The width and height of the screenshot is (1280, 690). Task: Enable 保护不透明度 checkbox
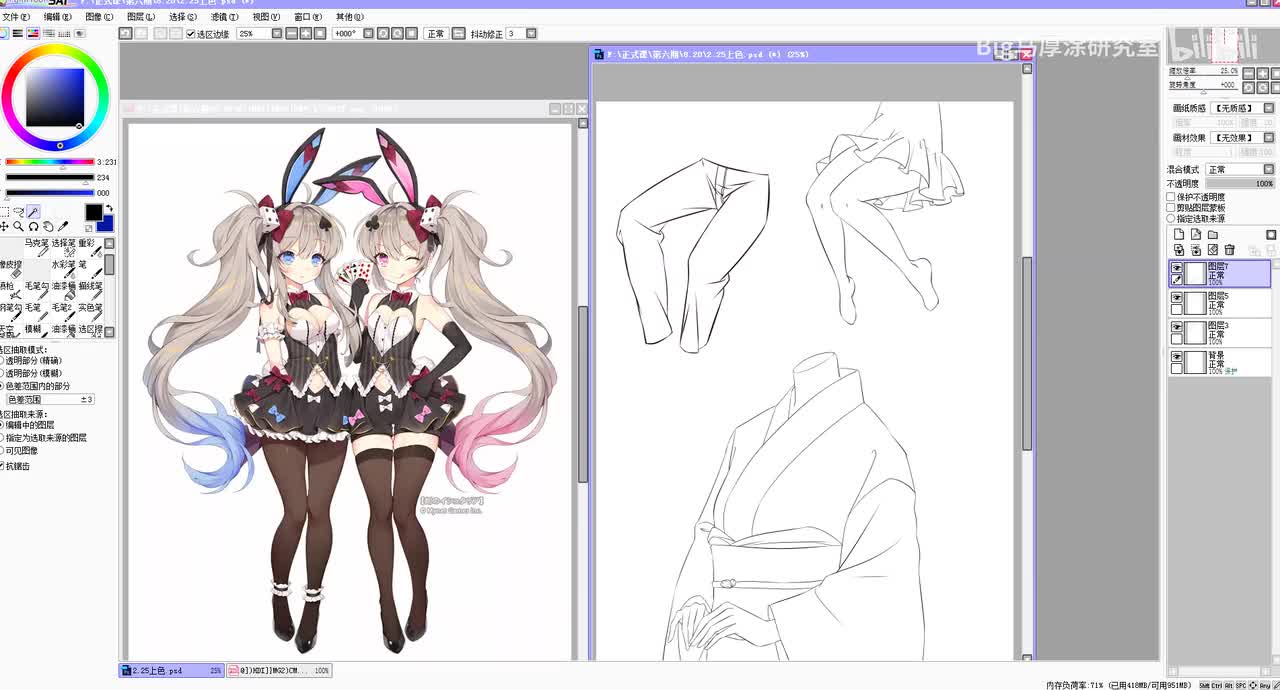pos(1170,197)
